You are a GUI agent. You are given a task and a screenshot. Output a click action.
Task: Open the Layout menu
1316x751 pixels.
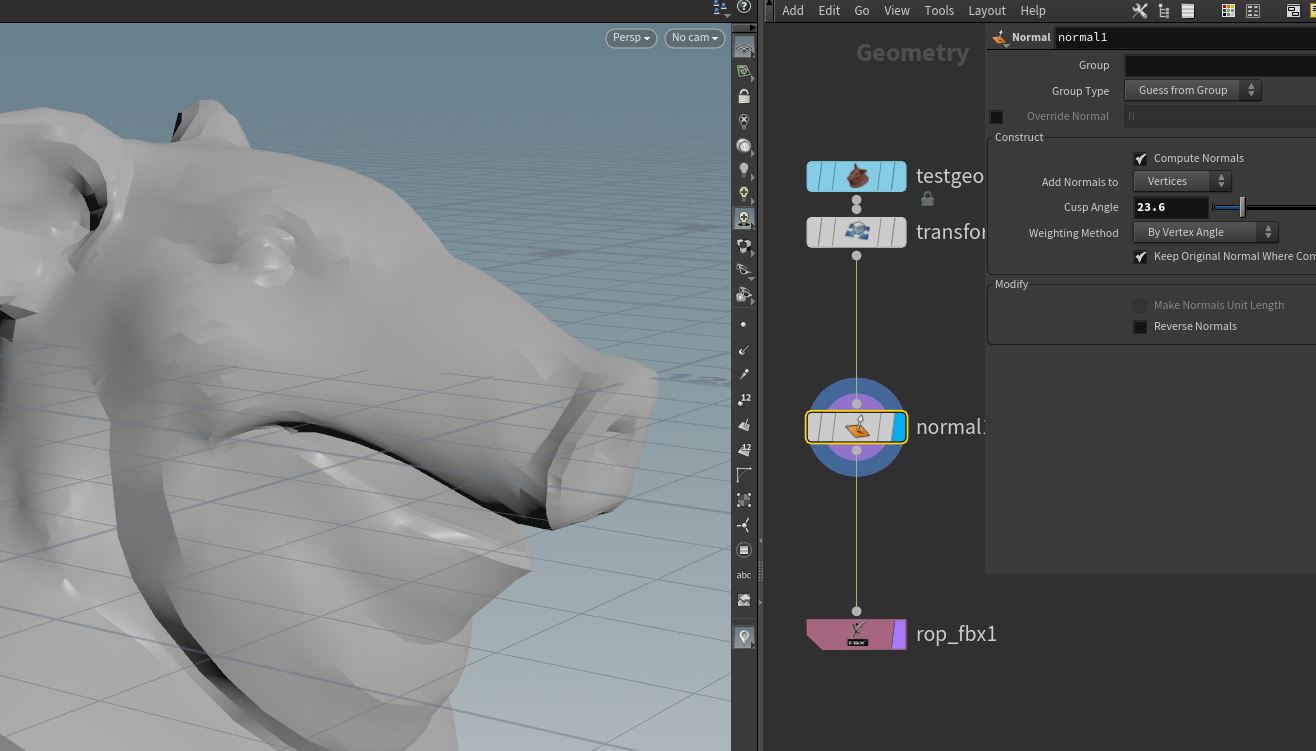[x=986, y=10]
